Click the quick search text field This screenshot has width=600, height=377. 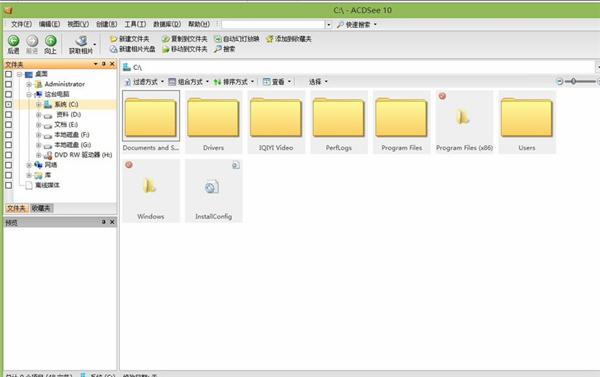[273, 24]
